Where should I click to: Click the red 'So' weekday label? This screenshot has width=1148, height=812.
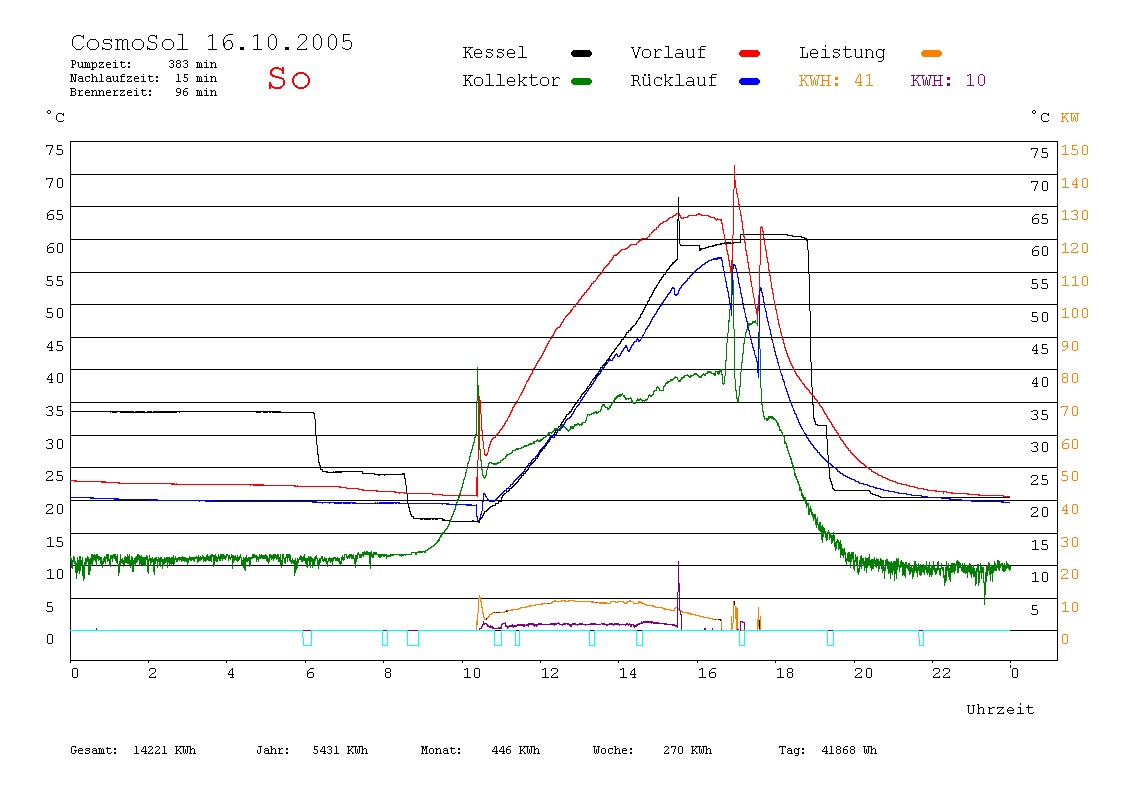(289, 78)
